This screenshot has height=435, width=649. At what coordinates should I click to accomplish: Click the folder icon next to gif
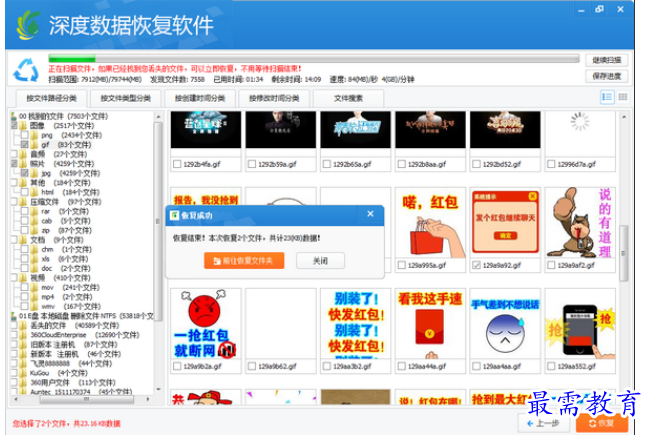(35, 145)
